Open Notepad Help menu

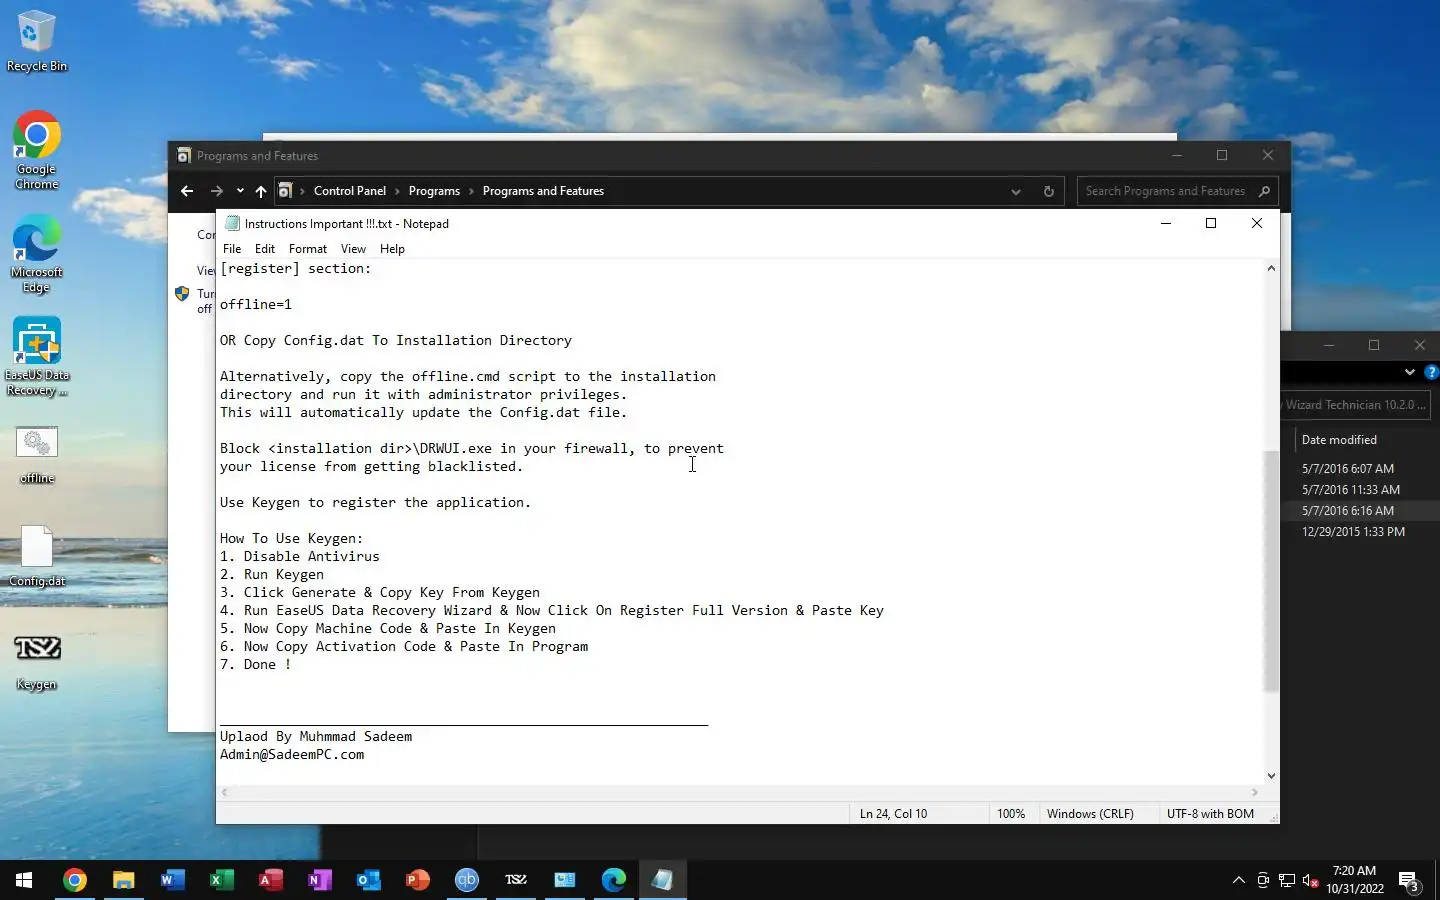pos(392,249)
